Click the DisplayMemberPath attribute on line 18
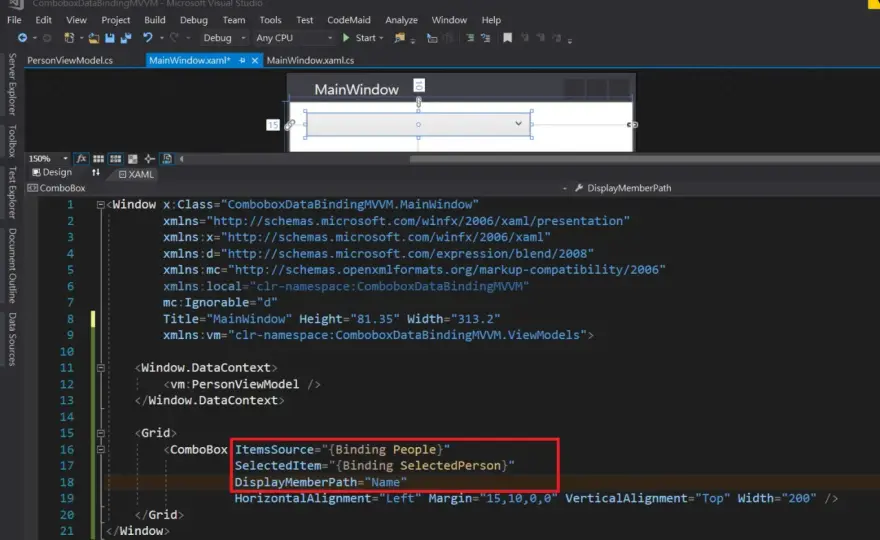The height and width of the screenshot is (540, 880). [x=296, y=482]
